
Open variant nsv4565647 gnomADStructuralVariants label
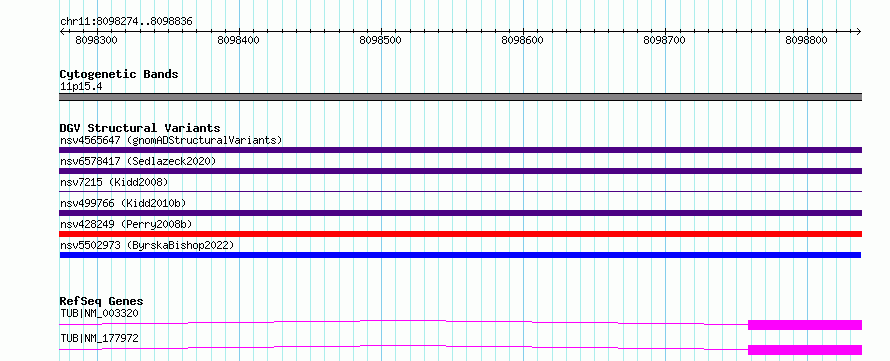171,140
